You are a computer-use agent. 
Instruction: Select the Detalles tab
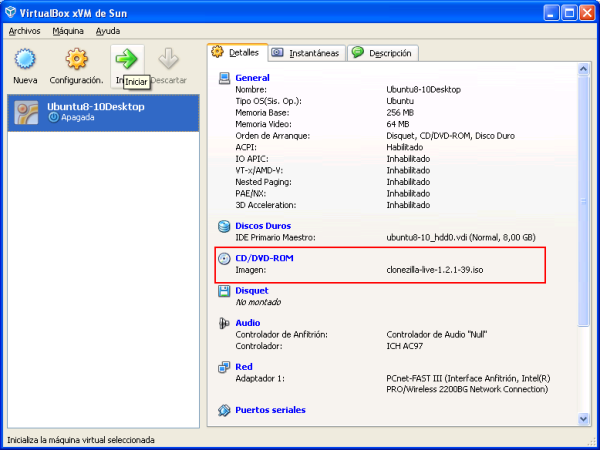click(236, 52)
